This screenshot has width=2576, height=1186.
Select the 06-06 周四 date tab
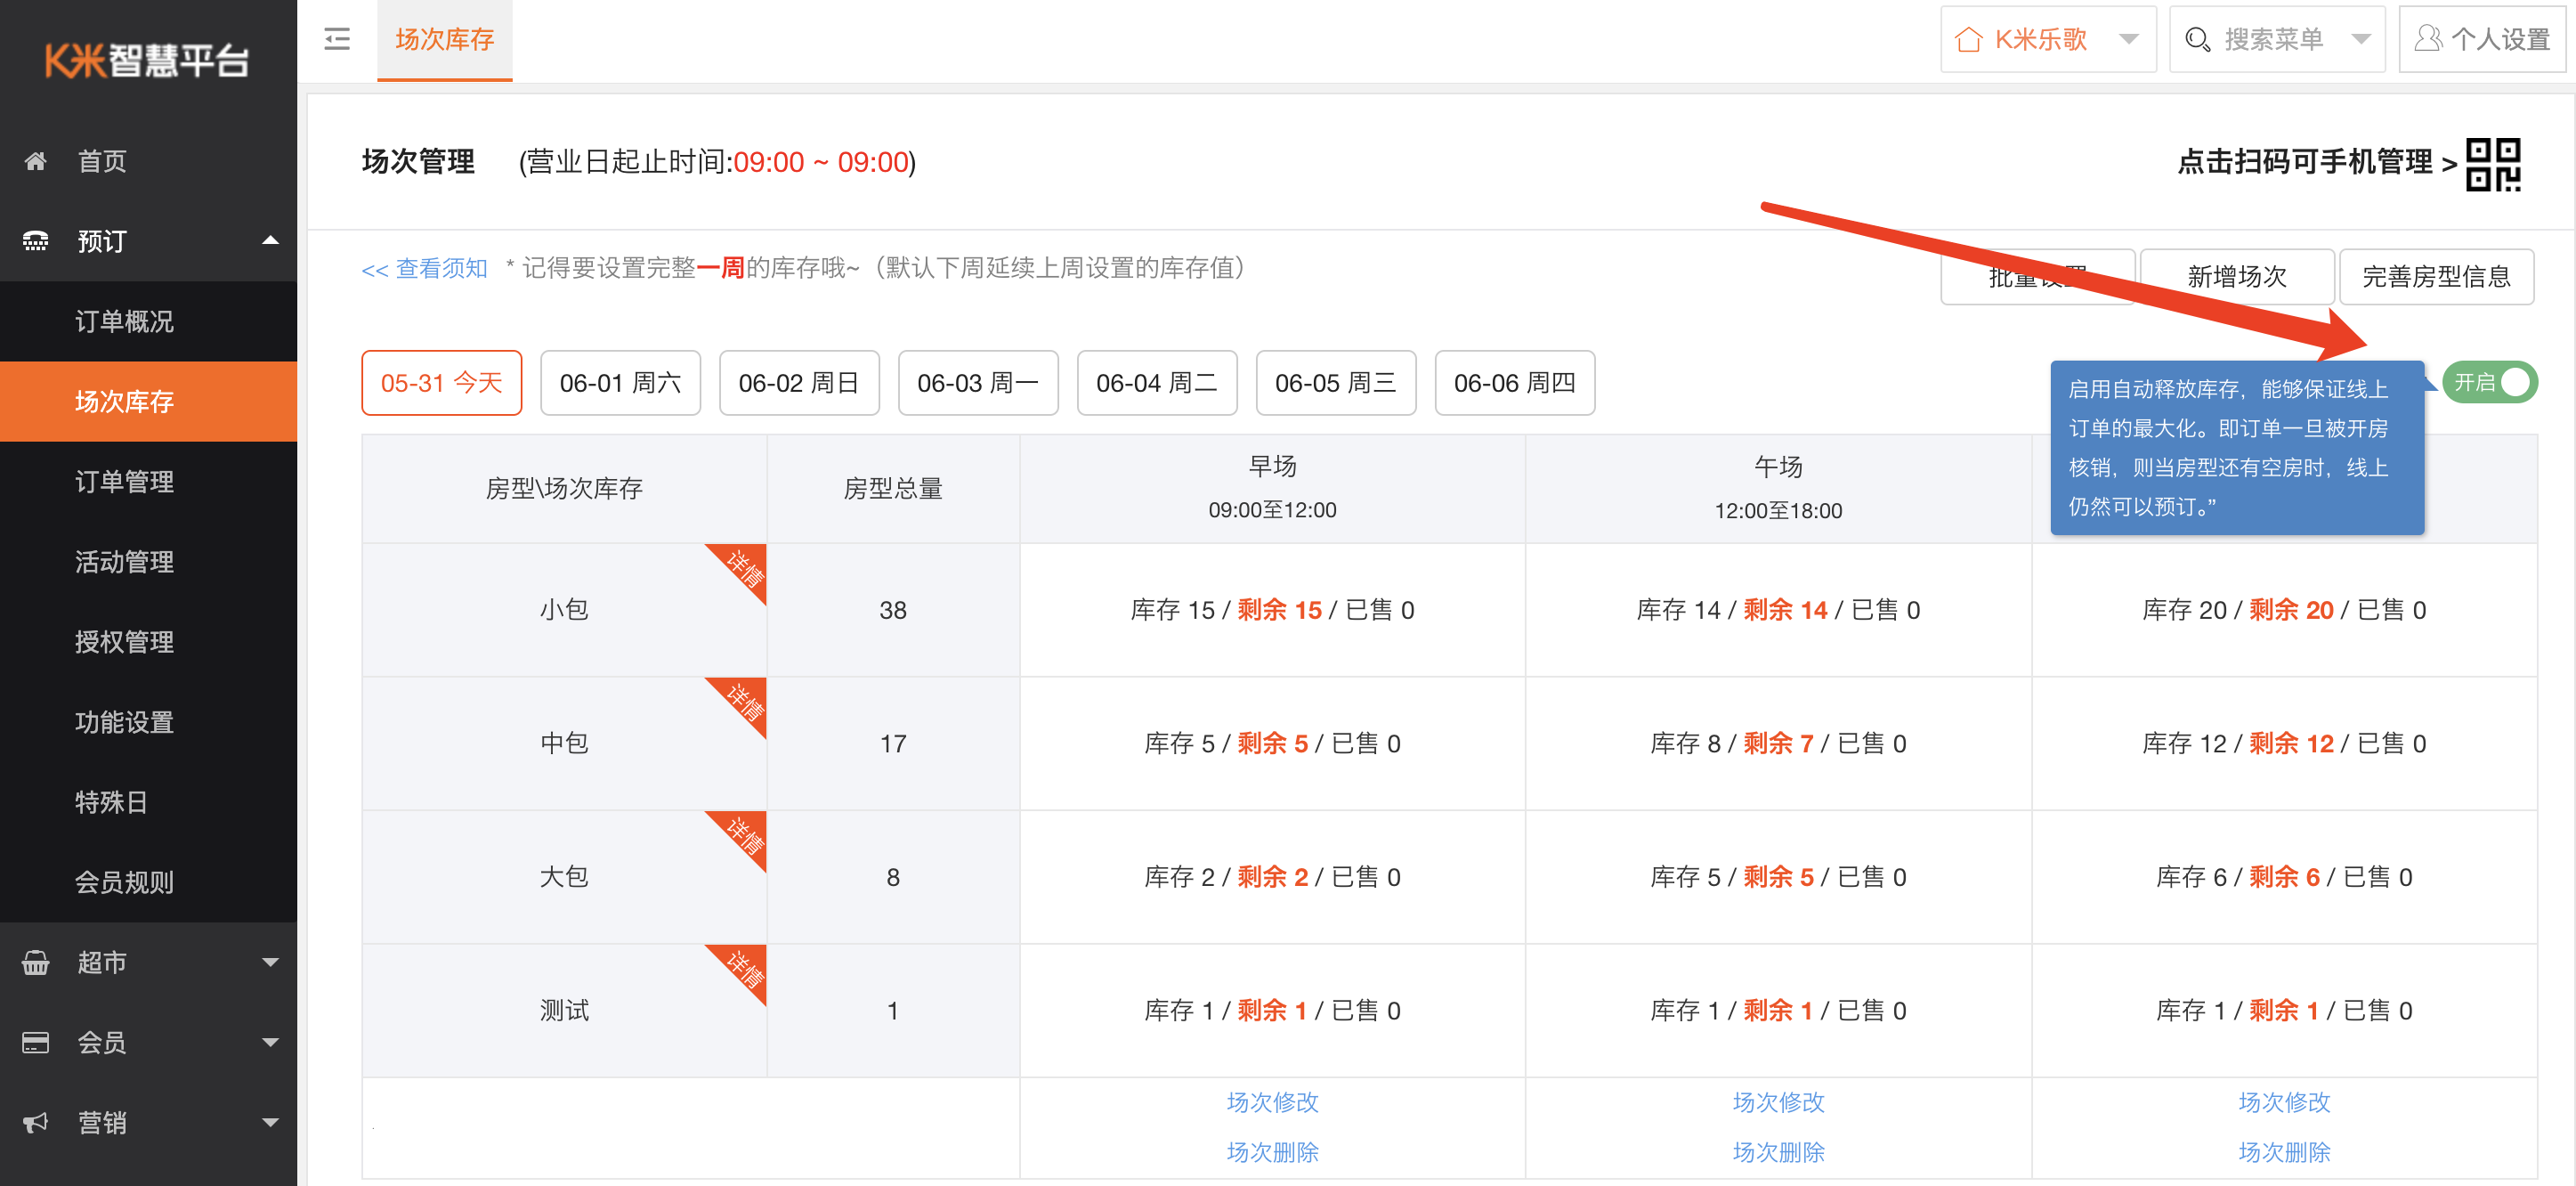tap(1515, 383)
